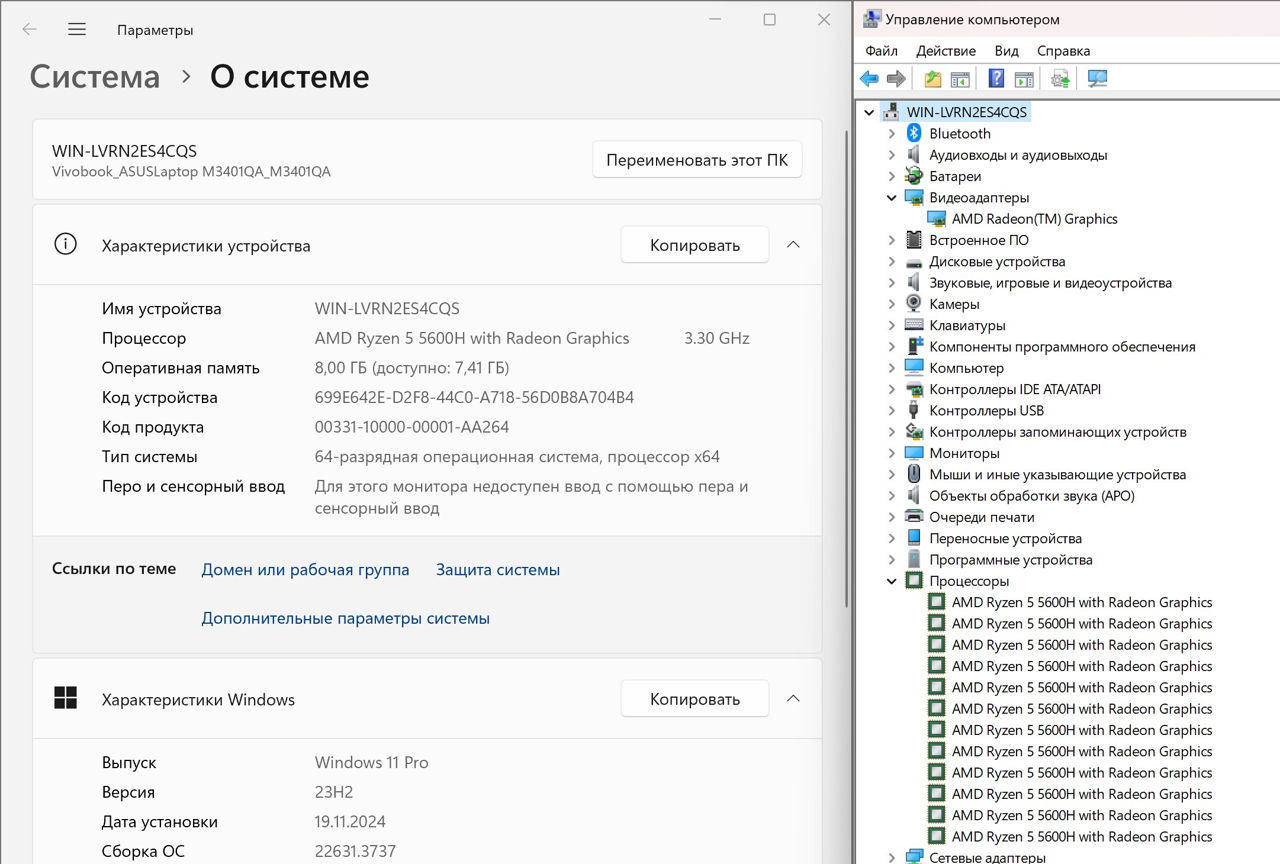Select Компоненты программного обеспечения tree row
This screenshot has width=1280, height=864.
(1062, 347)
